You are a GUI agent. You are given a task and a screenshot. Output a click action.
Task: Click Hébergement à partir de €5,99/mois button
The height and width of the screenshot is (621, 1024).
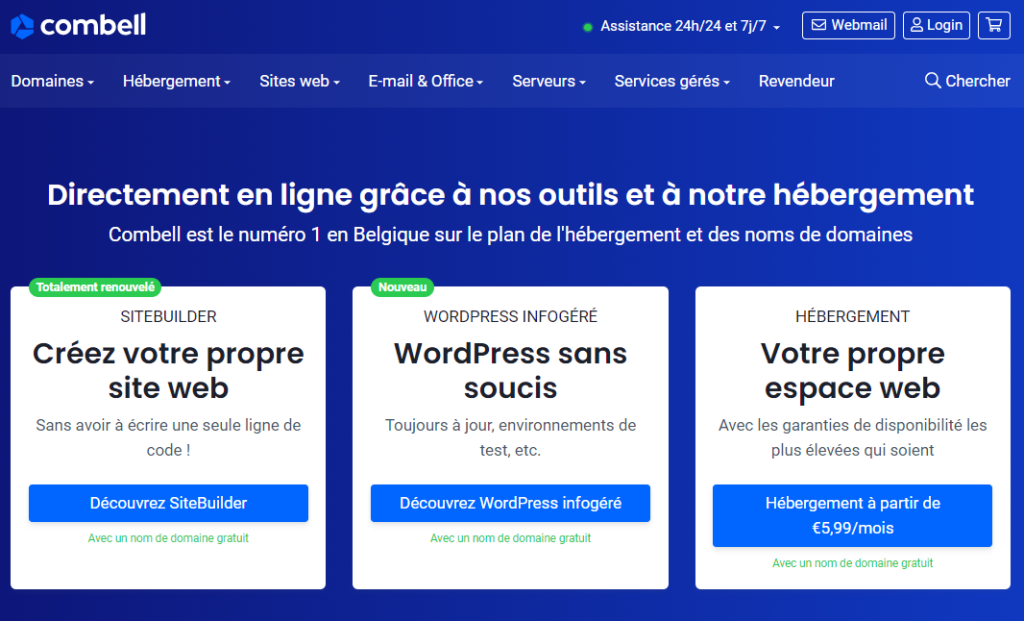pyautogui.click(x=852, y=515)
